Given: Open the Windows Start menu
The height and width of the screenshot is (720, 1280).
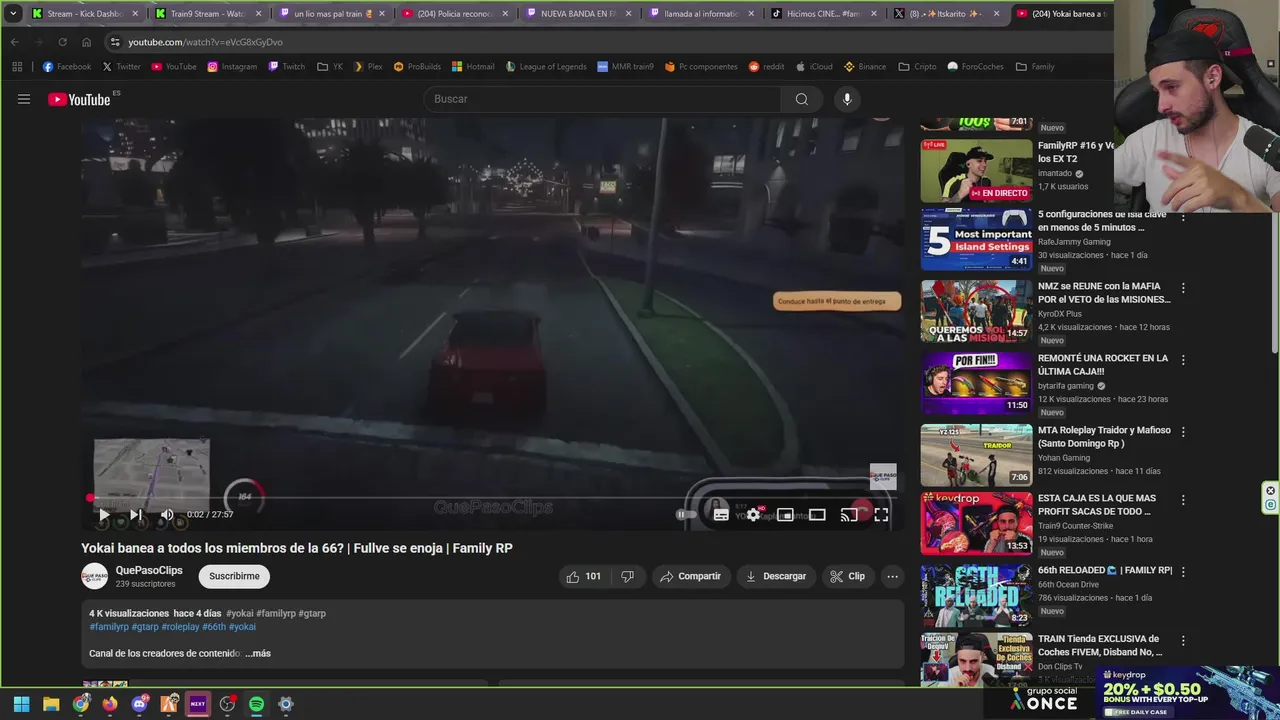Looking at the screenshot, I should pos(21,704).
